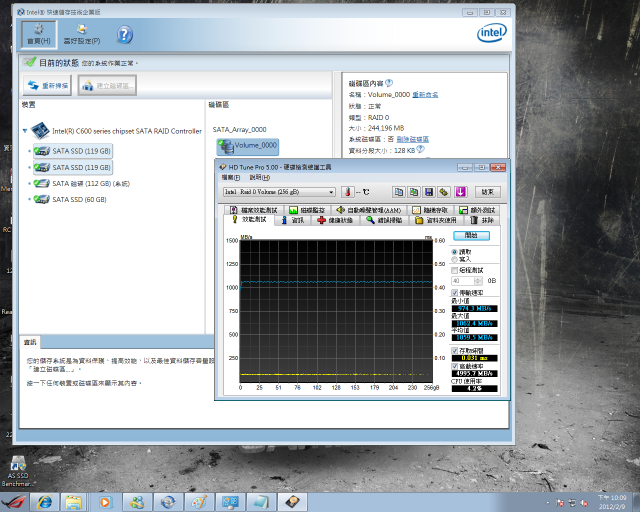Click the copy text to clipboard icon
This screenshot has height=512, width=640.
399,192
